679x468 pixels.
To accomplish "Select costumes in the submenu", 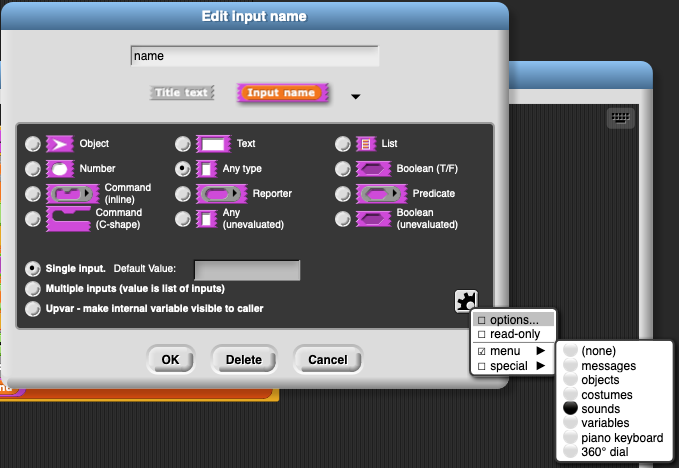I will 614,394.
